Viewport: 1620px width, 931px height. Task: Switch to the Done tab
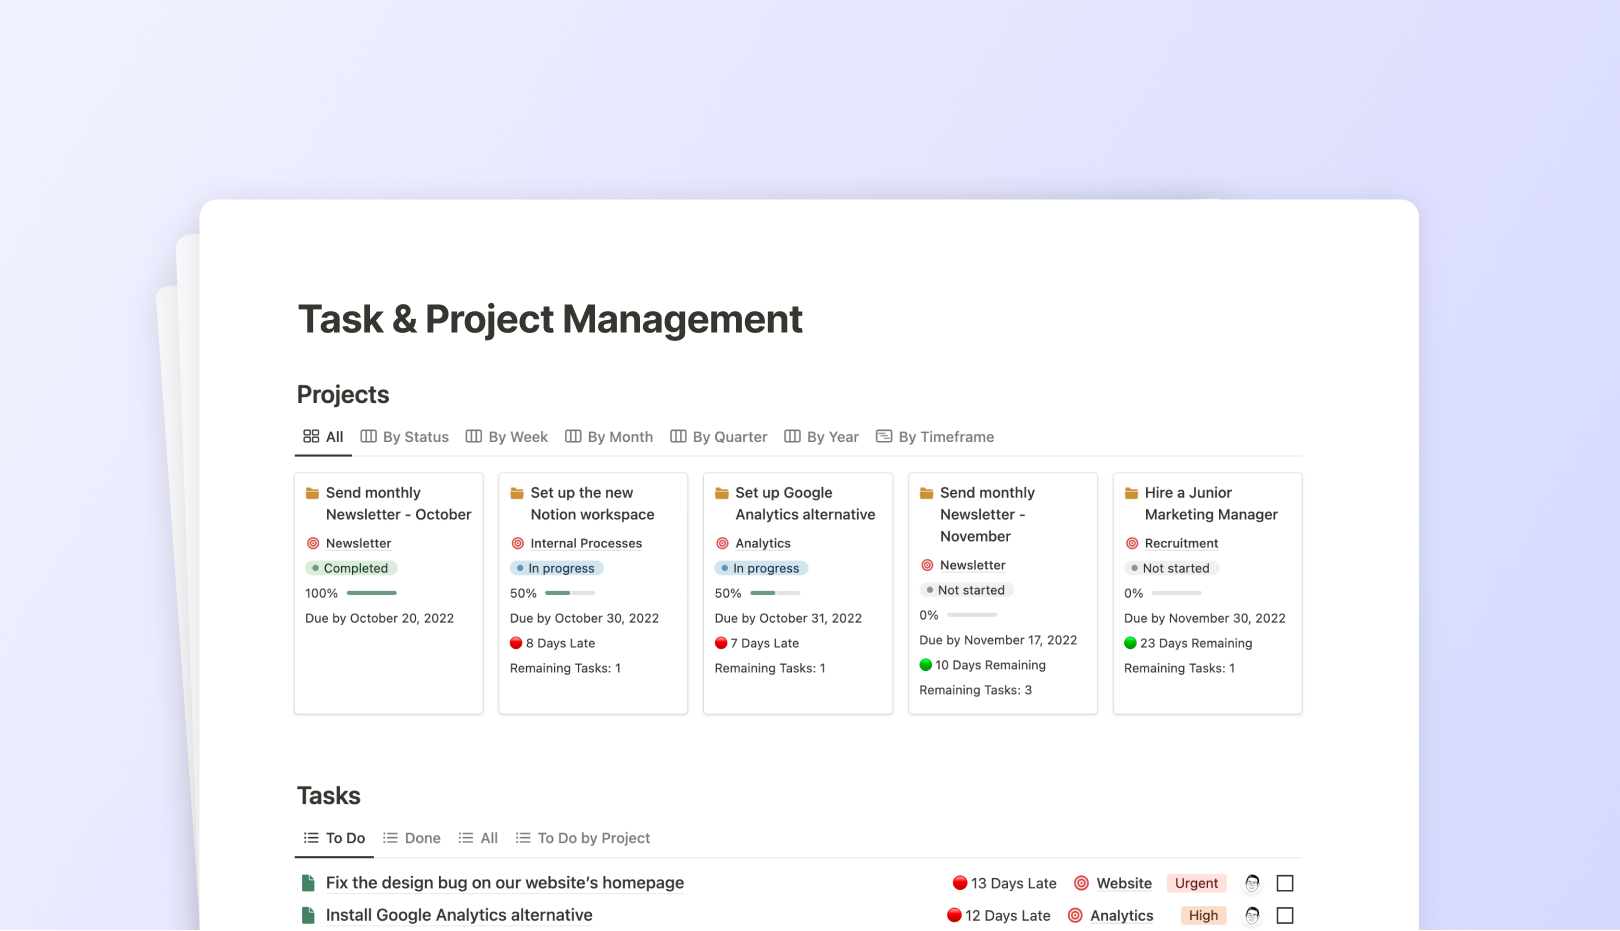pyautogui.click(x=421, y=838)
